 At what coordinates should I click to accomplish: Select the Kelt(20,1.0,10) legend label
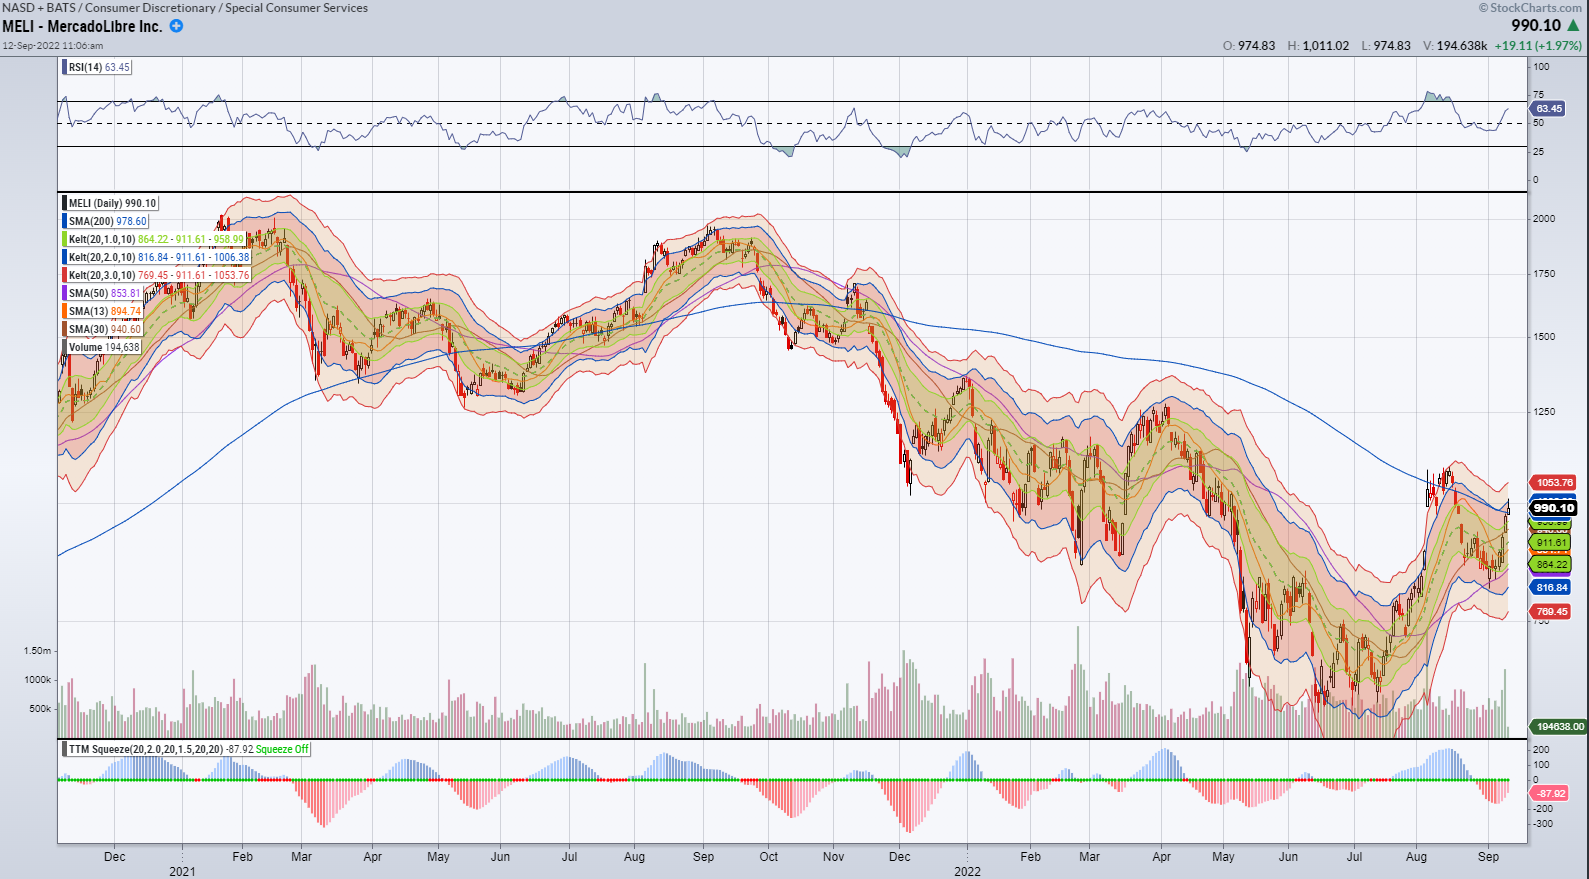pos(154,239)
